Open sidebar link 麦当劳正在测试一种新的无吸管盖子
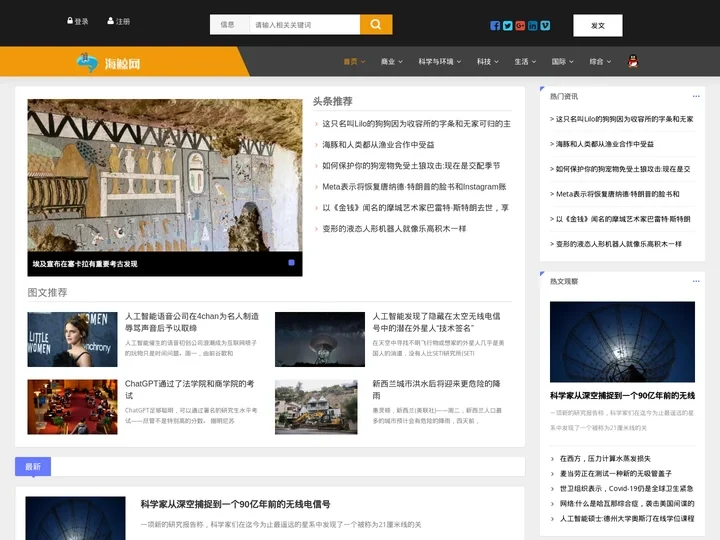 click(x=615, y=473)
